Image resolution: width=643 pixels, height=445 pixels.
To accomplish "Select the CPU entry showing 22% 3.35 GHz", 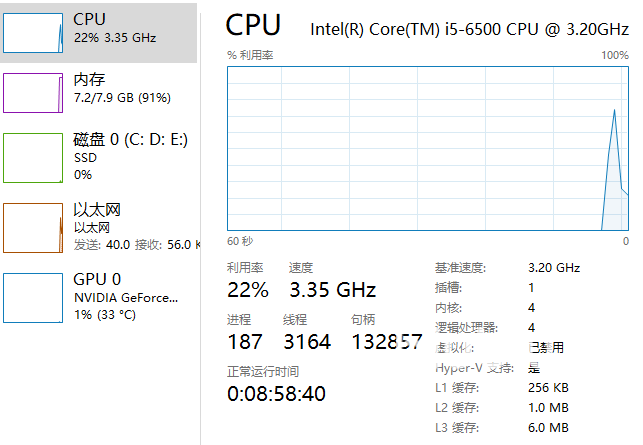I will pos(115,29).
